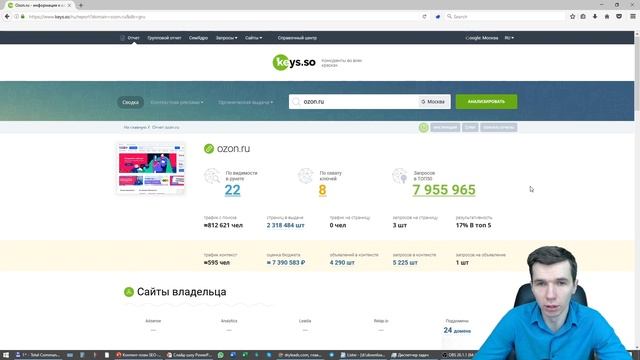Open the Firefox hamburger menu

633,17
